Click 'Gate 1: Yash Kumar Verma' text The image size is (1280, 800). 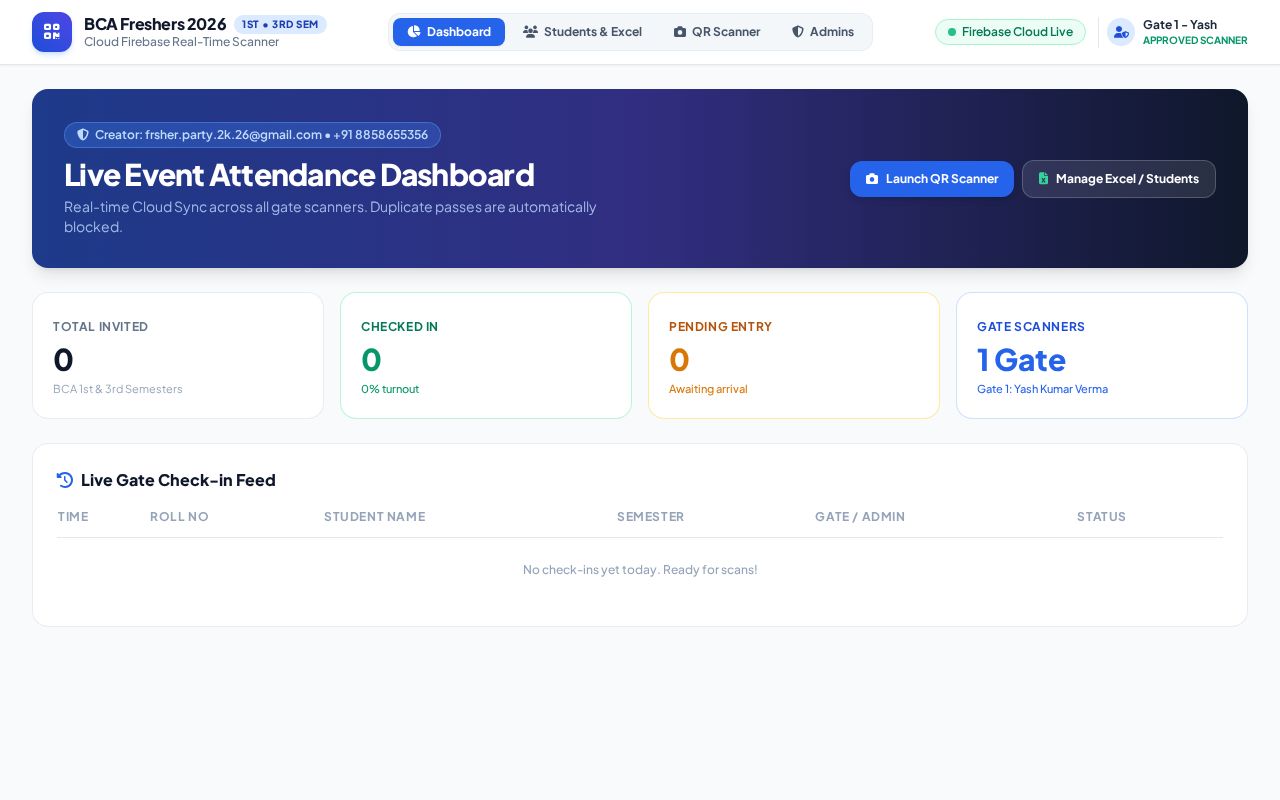(1042, 389)
